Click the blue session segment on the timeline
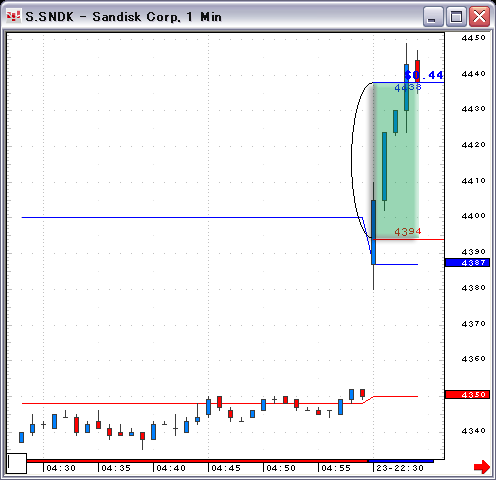The height and width of the screenshot is (480, 496). (x=401, y=461)
